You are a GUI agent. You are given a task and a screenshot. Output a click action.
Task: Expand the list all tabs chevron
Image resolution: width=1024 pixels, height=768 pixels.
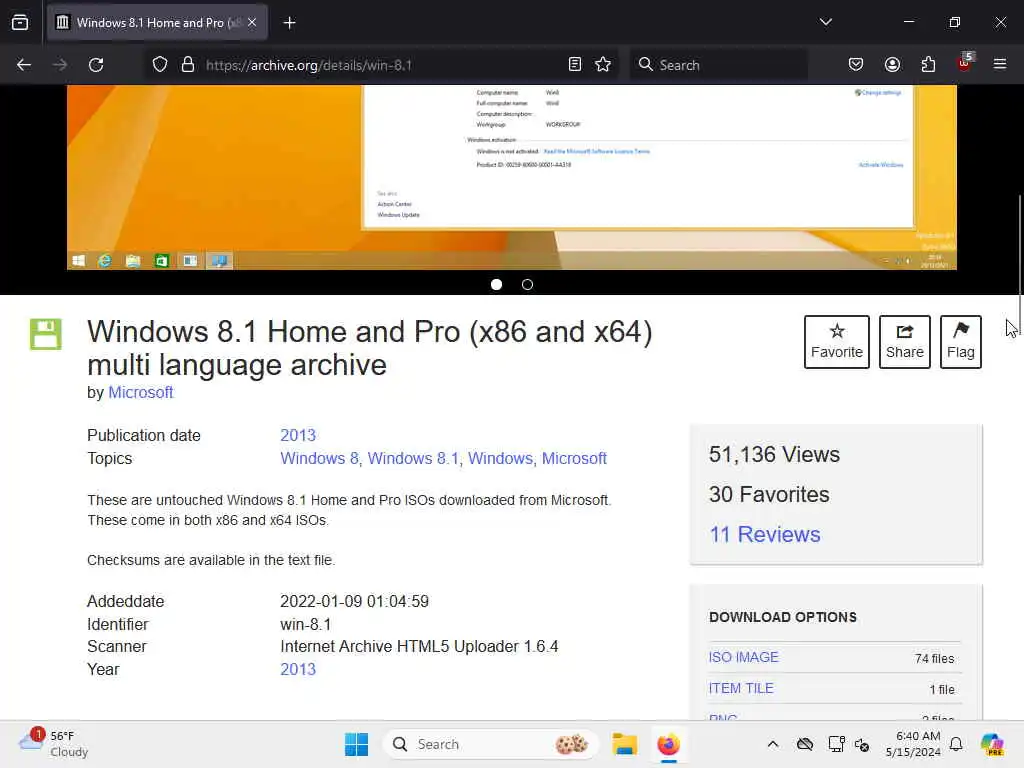point(825,22)
